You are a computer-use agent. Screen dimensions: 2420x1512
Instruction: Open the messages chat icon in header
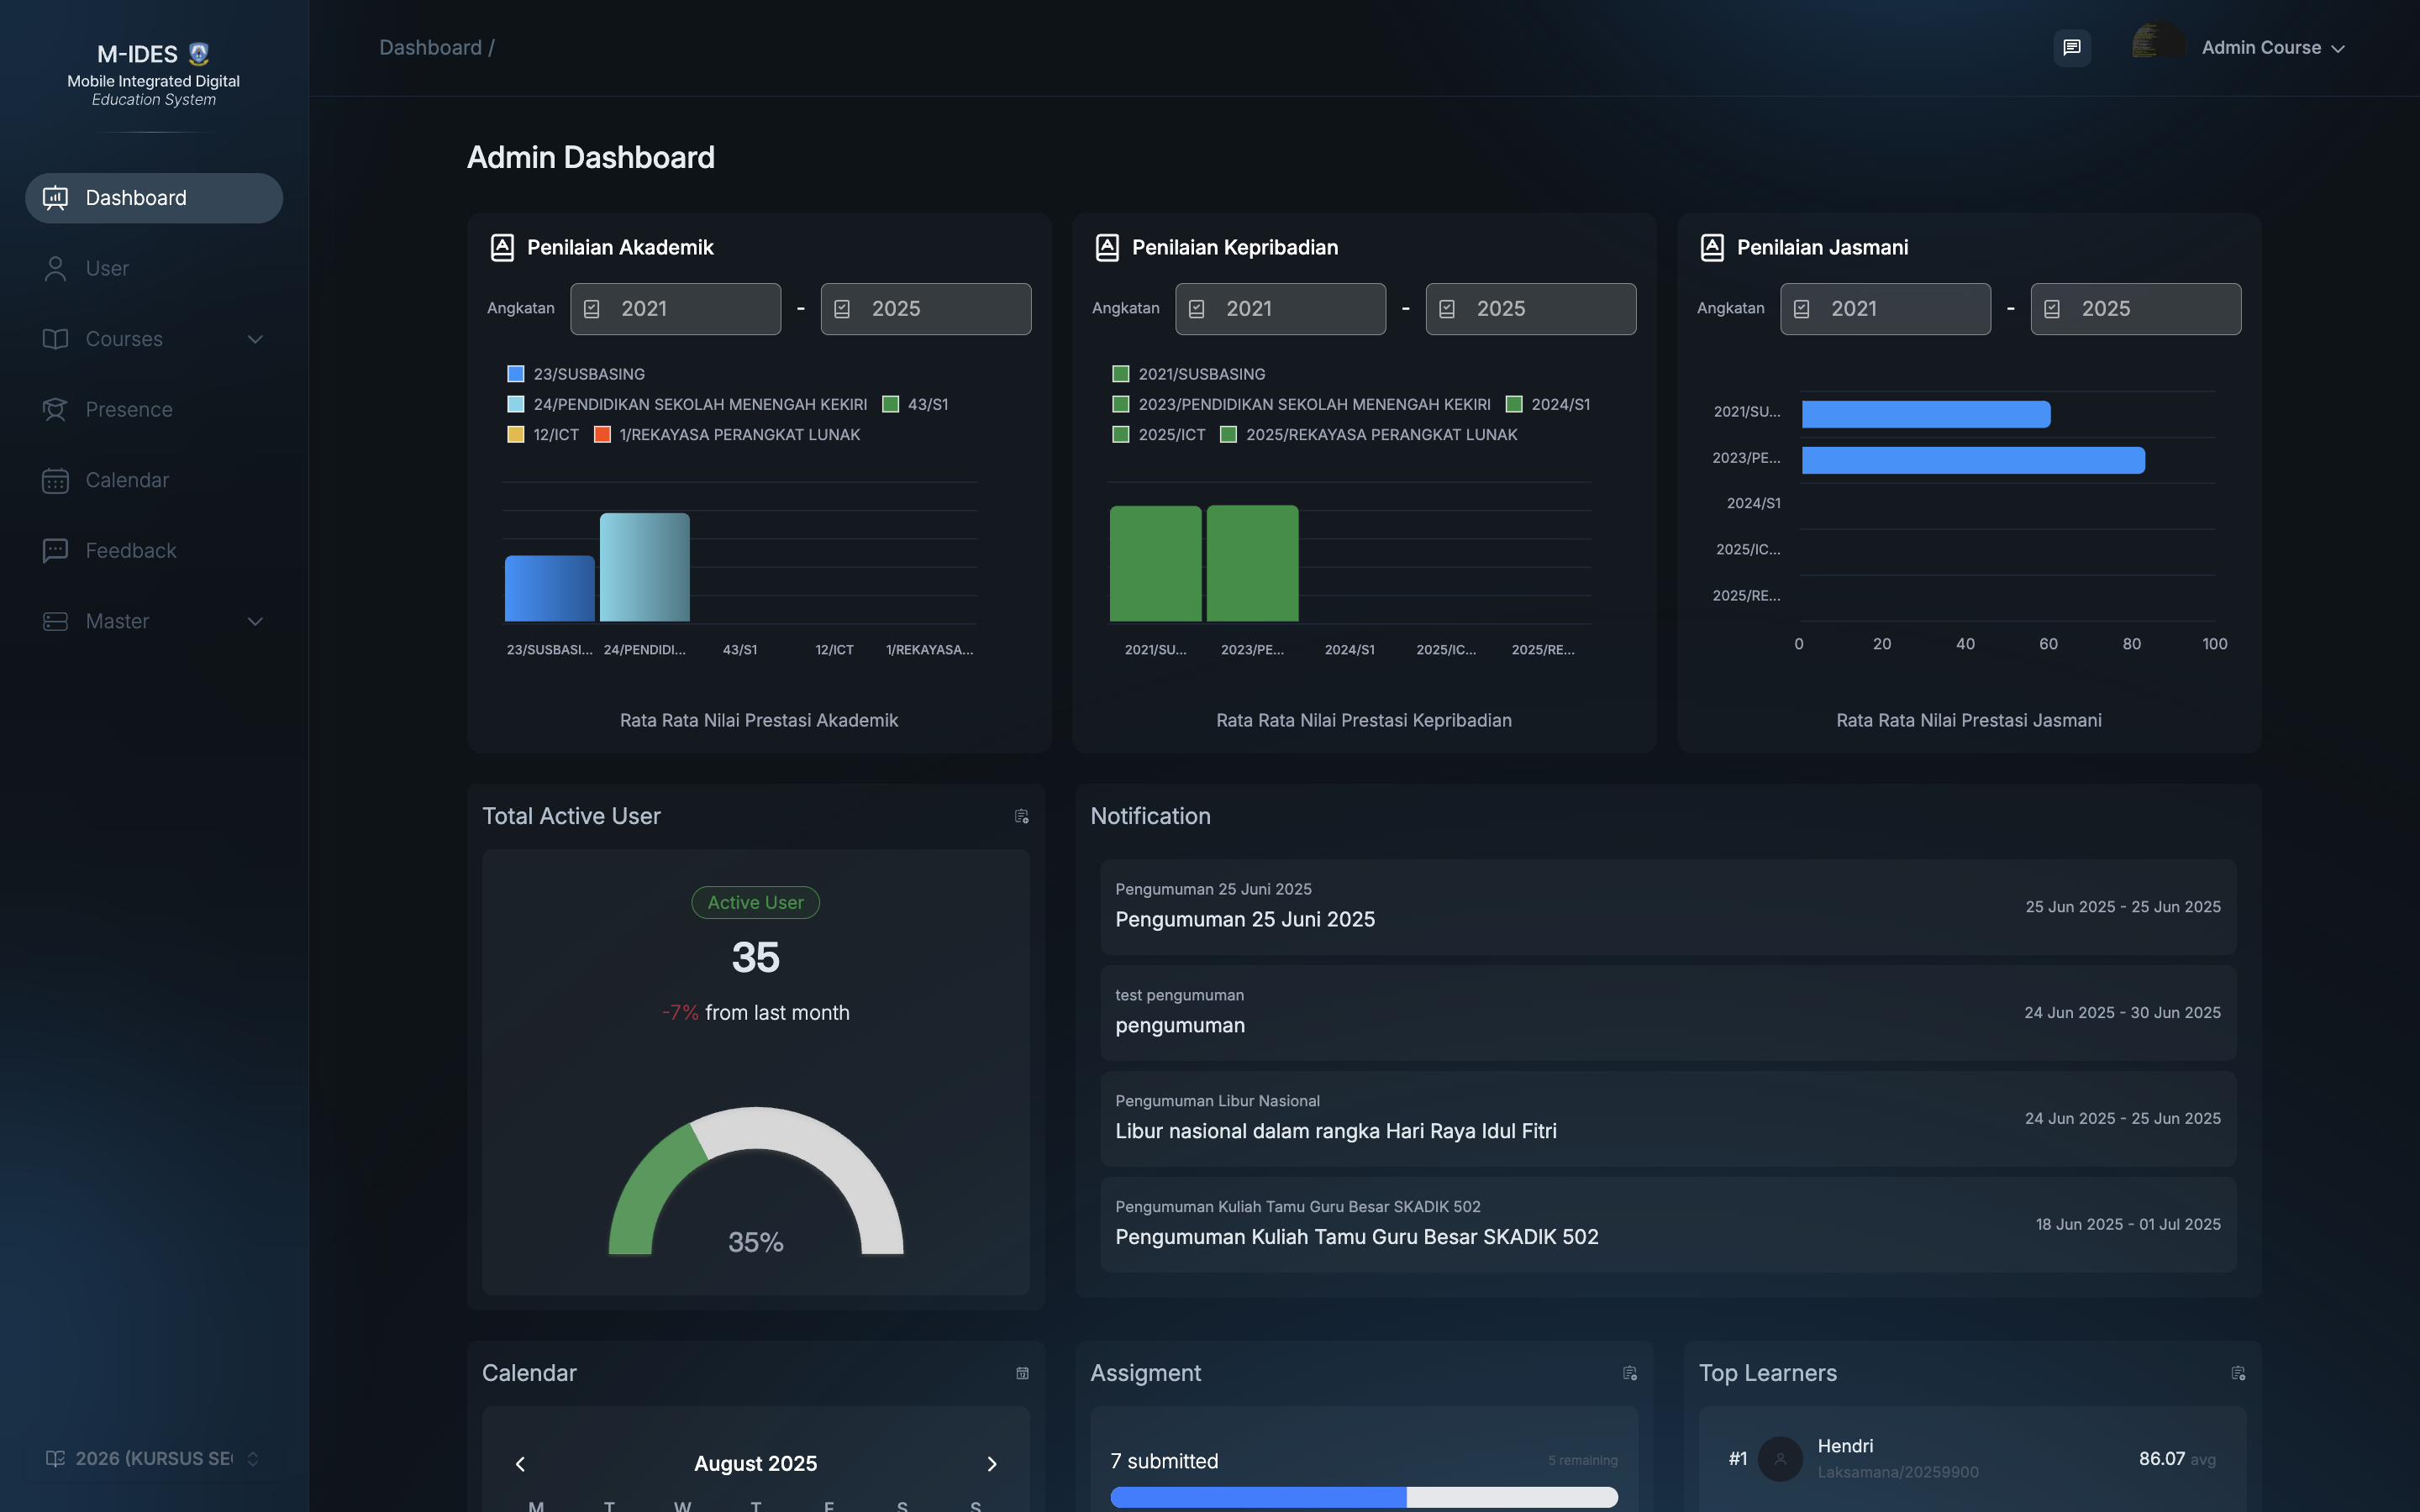point(2071,47)
